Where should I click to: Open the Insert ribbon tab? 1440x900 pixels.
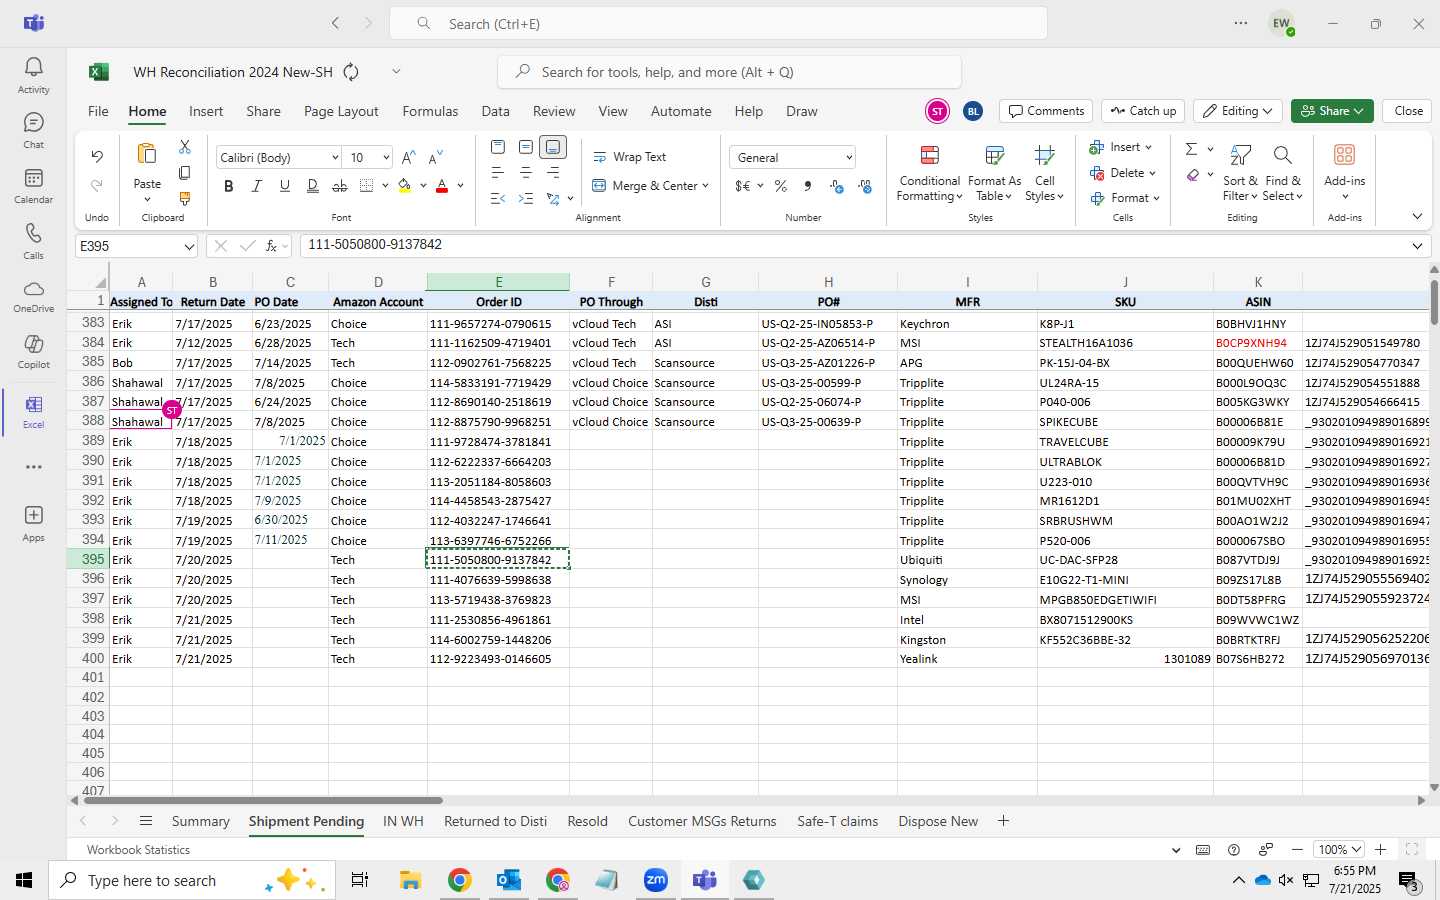(206, 111)
